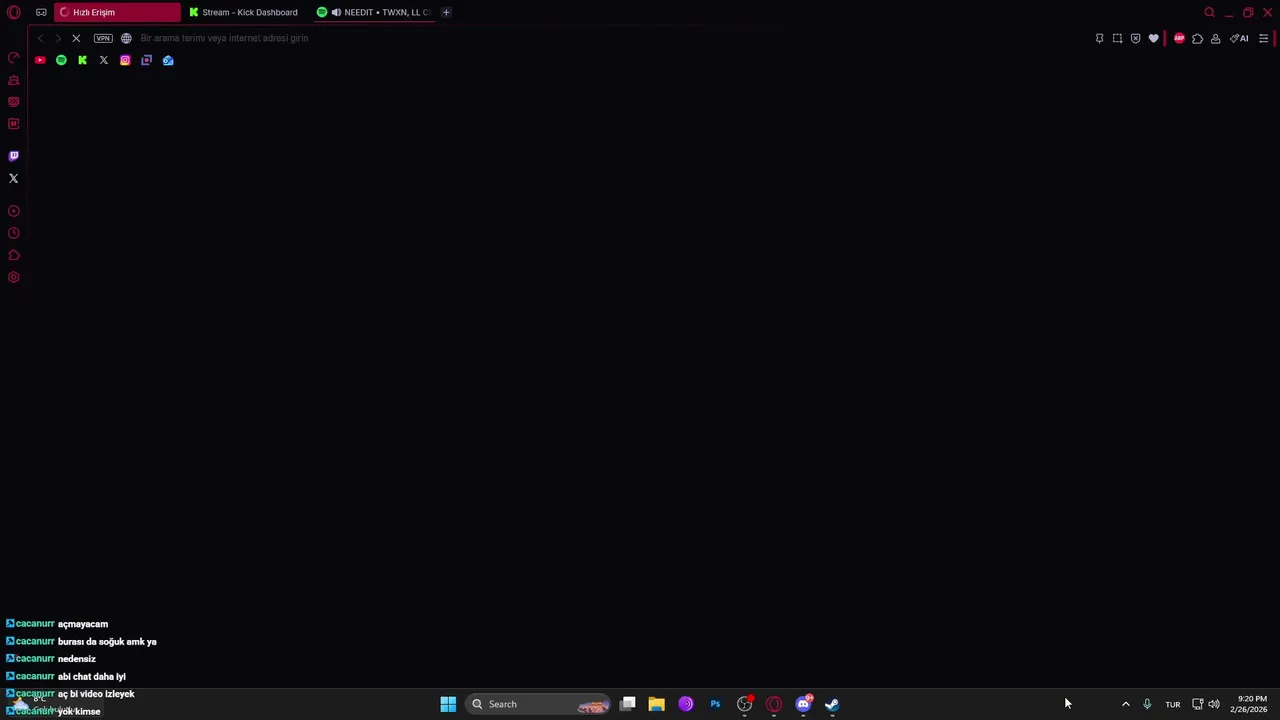This screenshot has width=1280, height=720.
Task: Open the purple screen-recorder bookmark
Action: point(146,60)
